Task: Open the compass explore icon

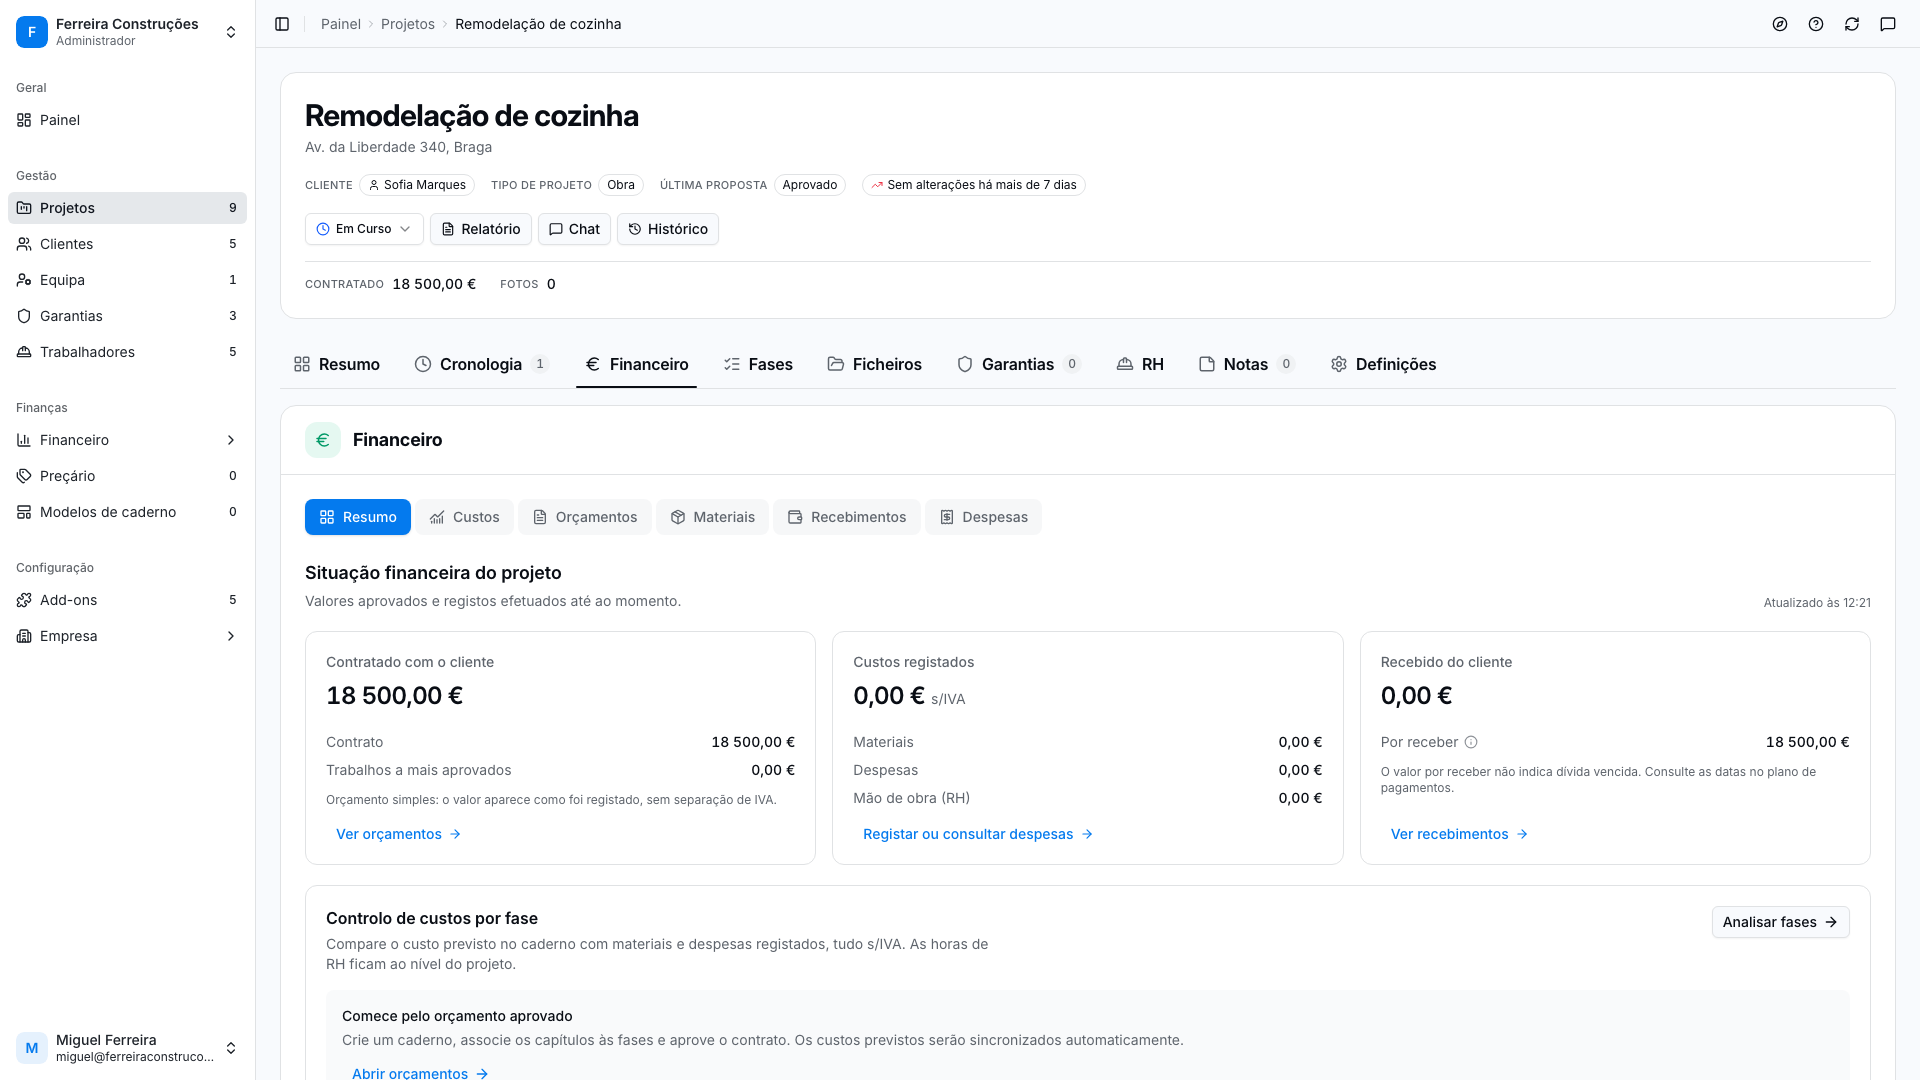Action: click(x=1780, y=24)
